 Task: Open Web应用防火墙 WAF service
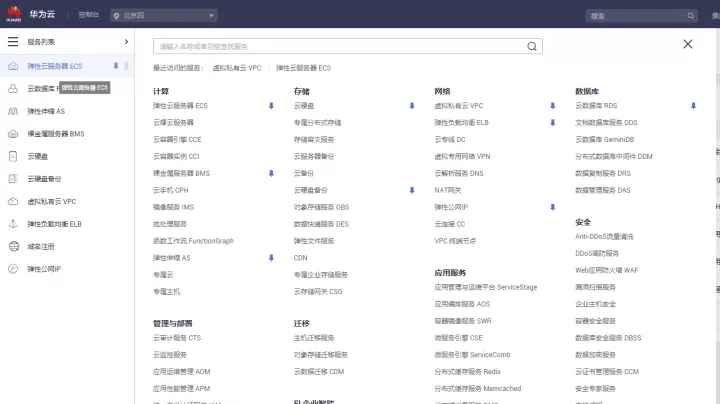(607, 270)
